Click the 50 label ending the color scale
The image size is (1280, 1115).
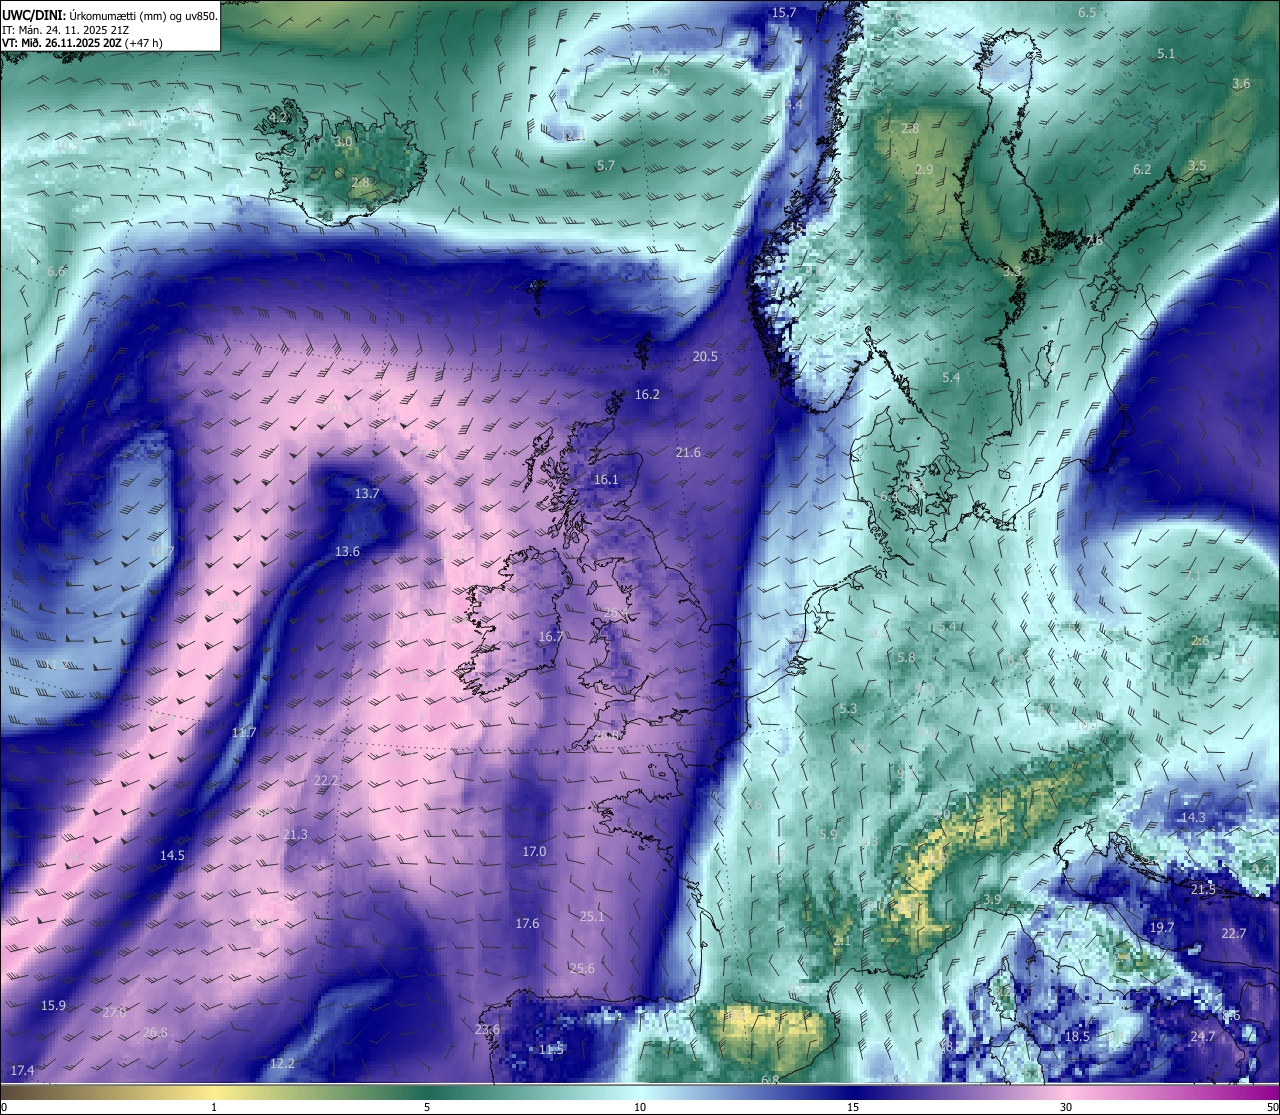click(x=1272, y=1107)
